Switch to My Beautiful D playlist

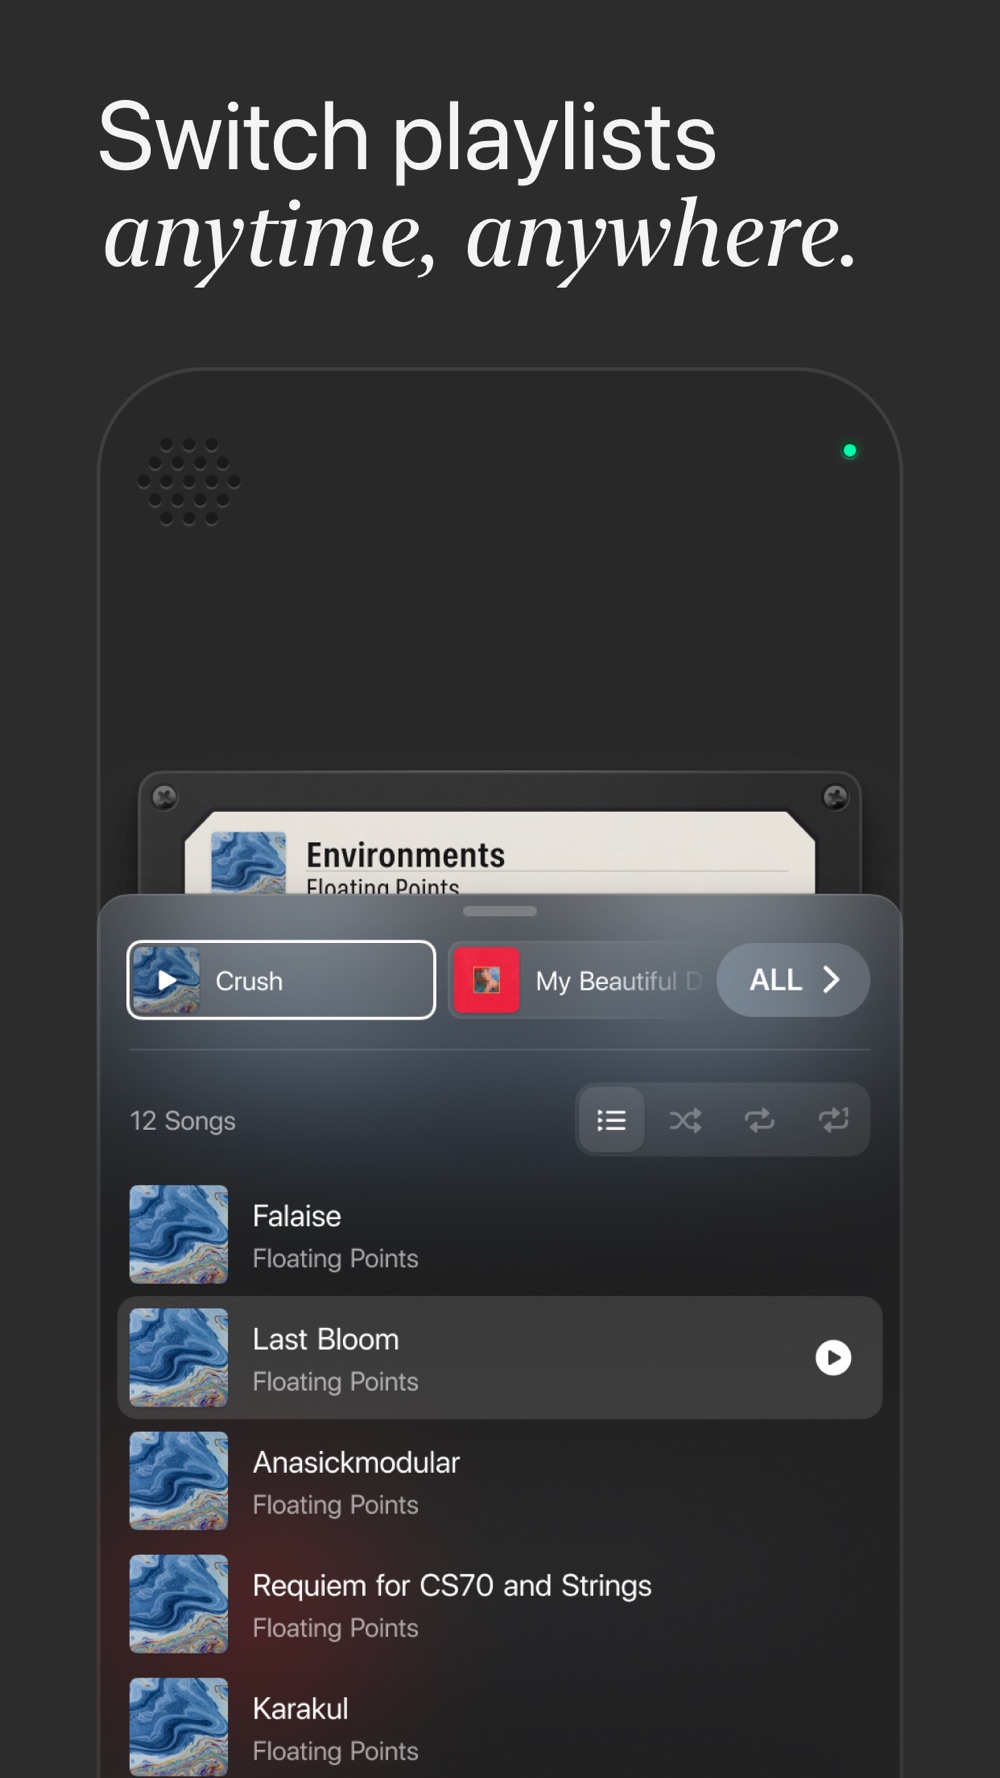point(580,980)
